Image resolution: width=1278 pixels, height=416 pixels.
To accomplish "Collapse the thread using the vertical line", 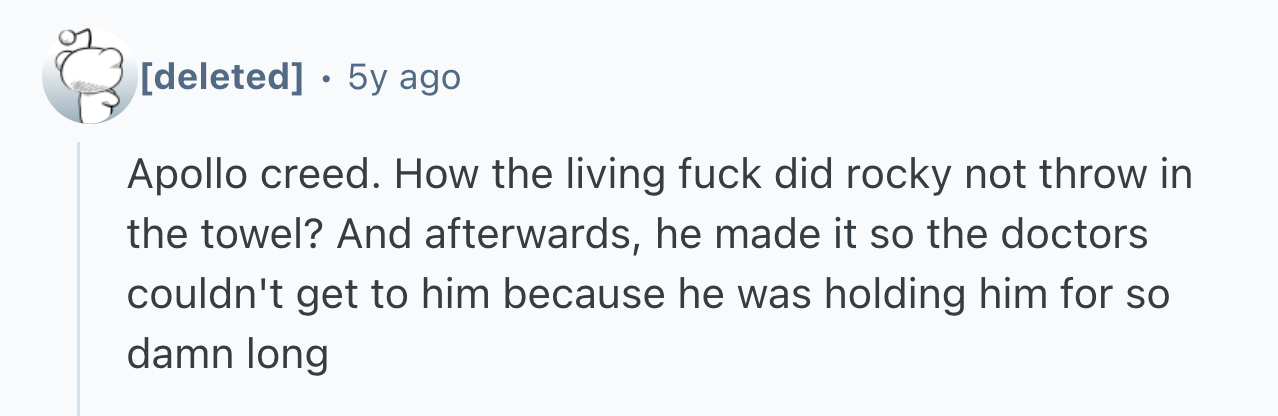I will [x=79, y=280].
